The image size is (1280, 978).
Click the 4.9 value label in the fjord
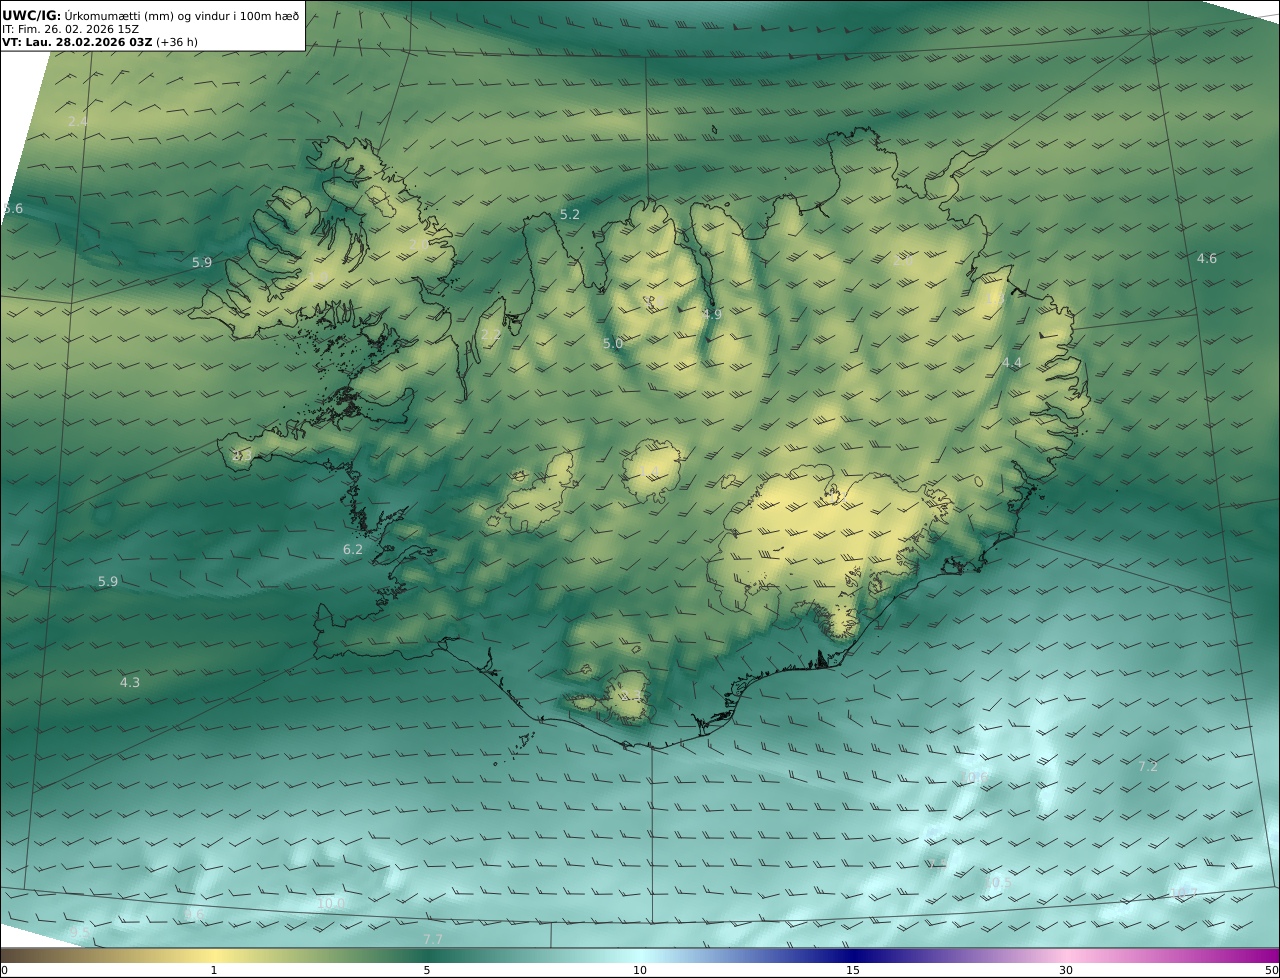[x=712, y=314]
